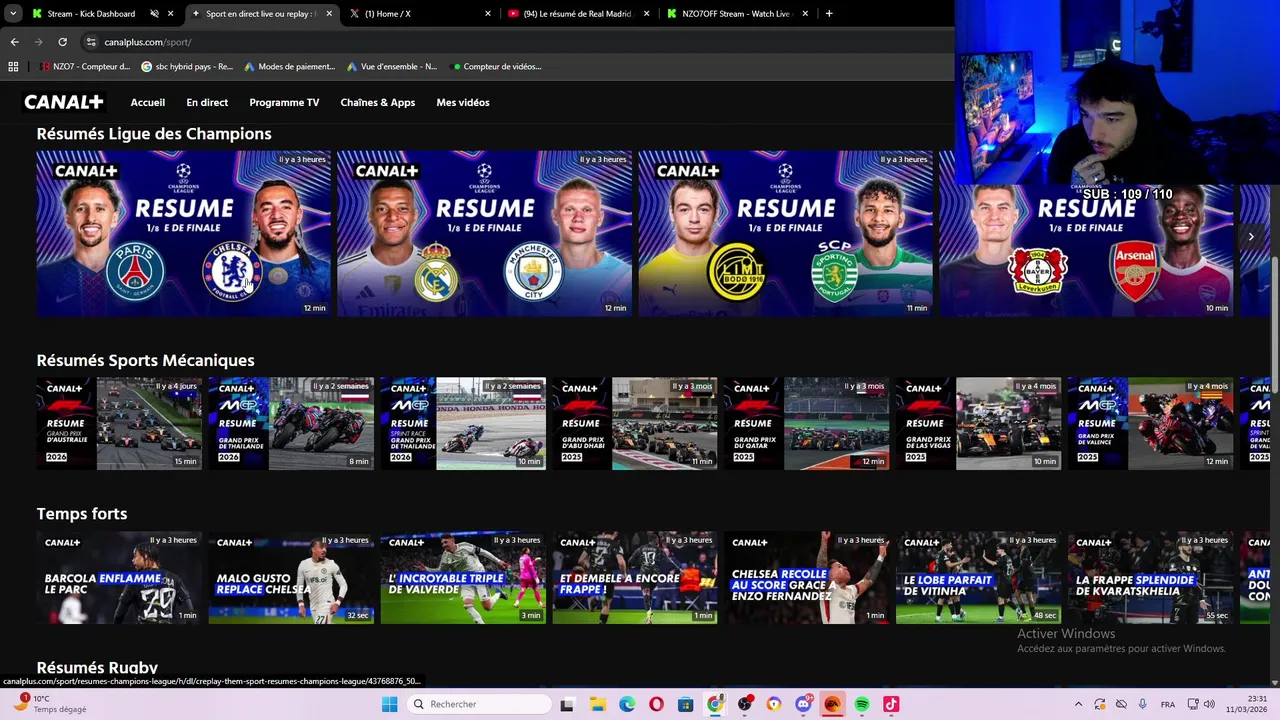Open File Explorer from the taskbar
1280x720 pixels.
pyautogui.click(x=597, y=704)
